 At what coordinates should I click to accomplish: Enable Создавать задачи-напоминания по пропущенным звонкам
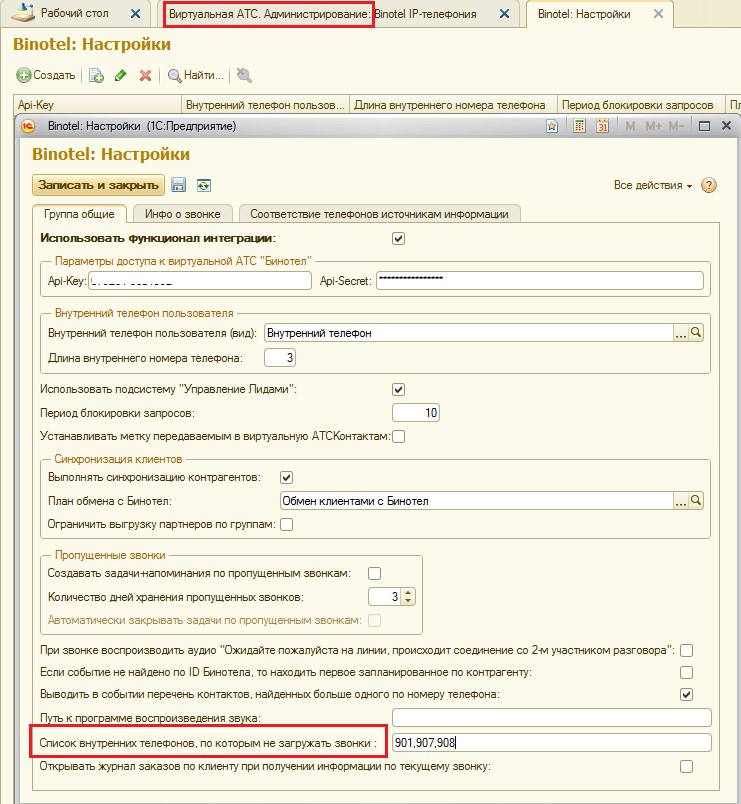pos(374,573)
